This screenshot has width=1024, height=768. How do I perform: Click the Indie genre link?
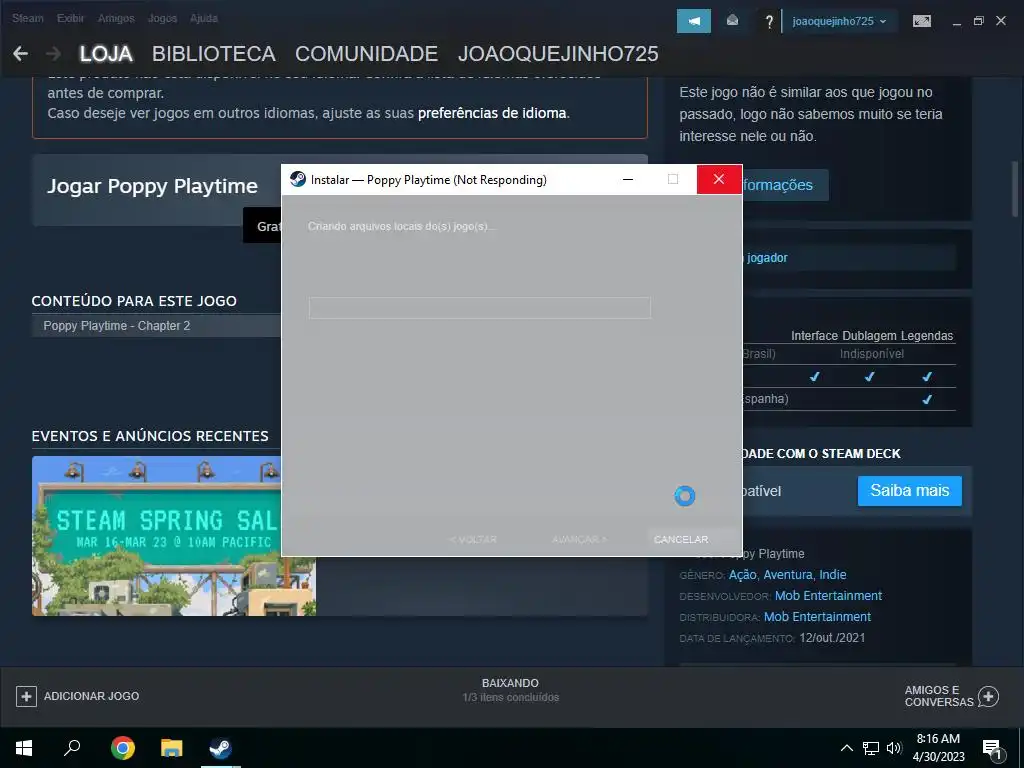[833, 575]
